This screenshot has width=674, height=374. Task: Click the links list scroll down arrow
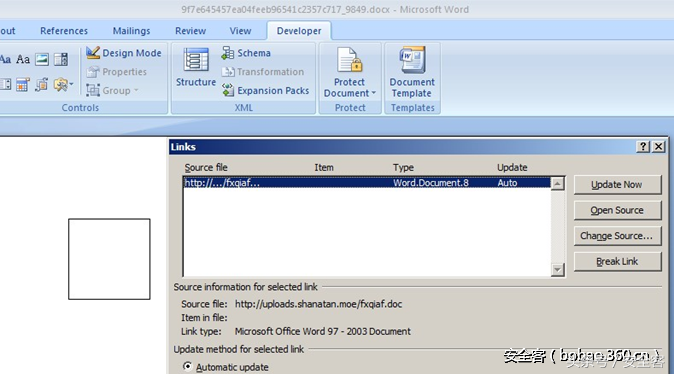(x=558, y=270)
